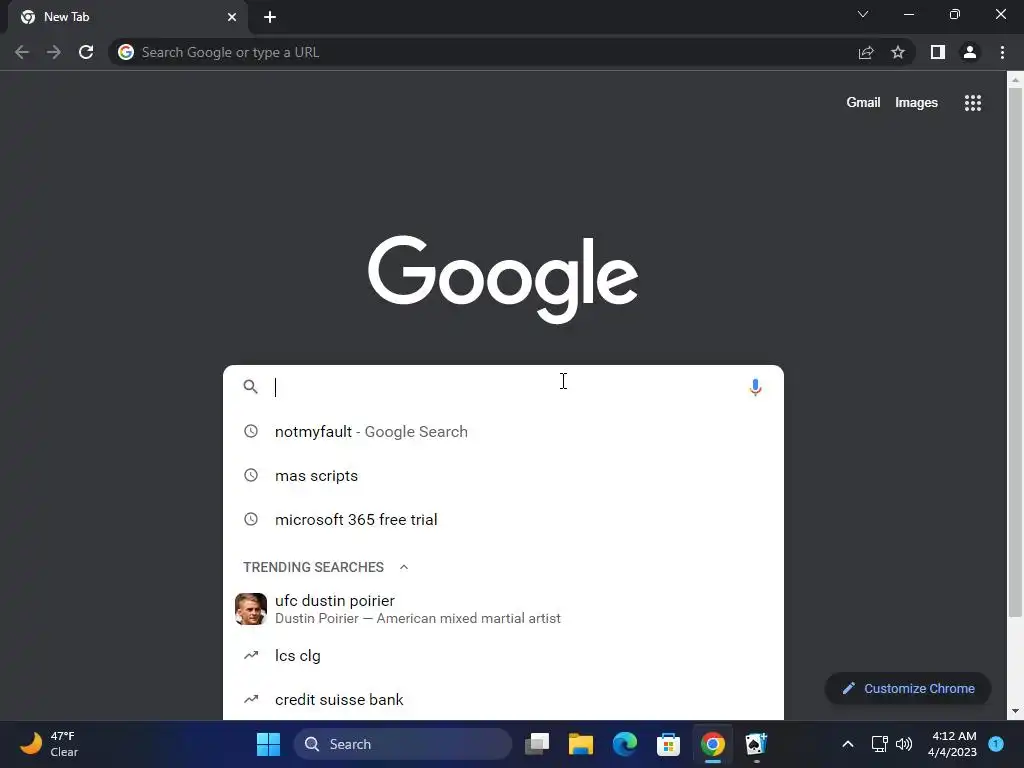Viewport: 1024px width, 768px height.
Task: Click the Chrome taskbar icon
Action: coord(712,744)
